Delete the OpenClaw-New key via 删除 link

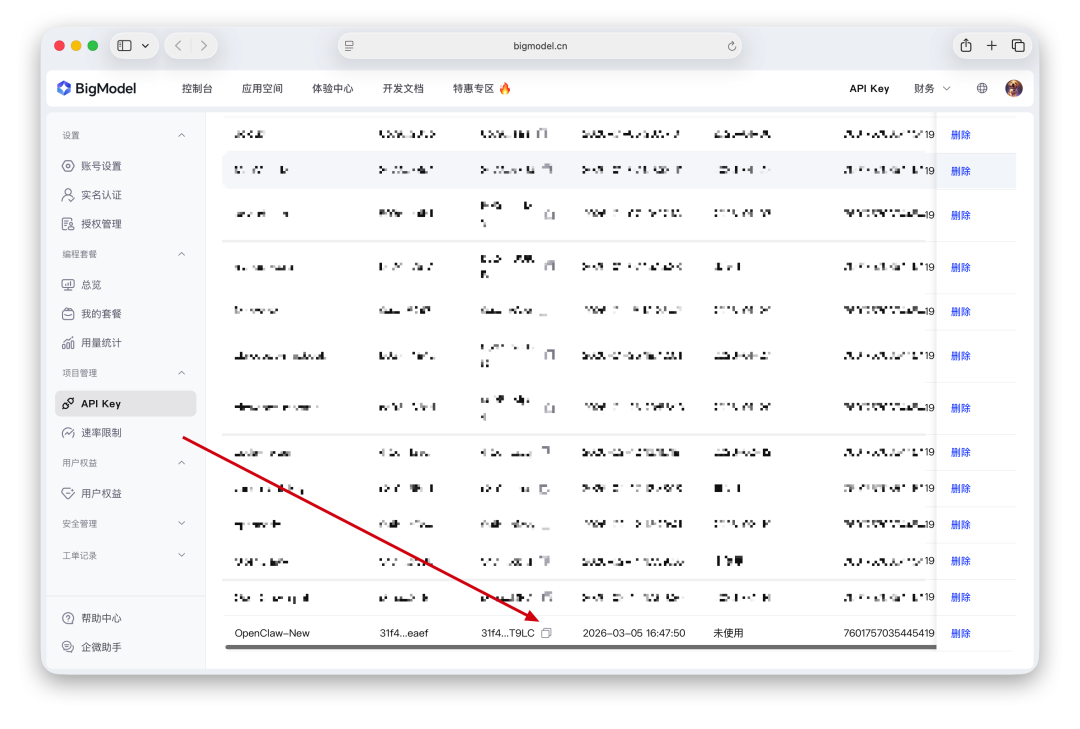(x=960, y=633)
